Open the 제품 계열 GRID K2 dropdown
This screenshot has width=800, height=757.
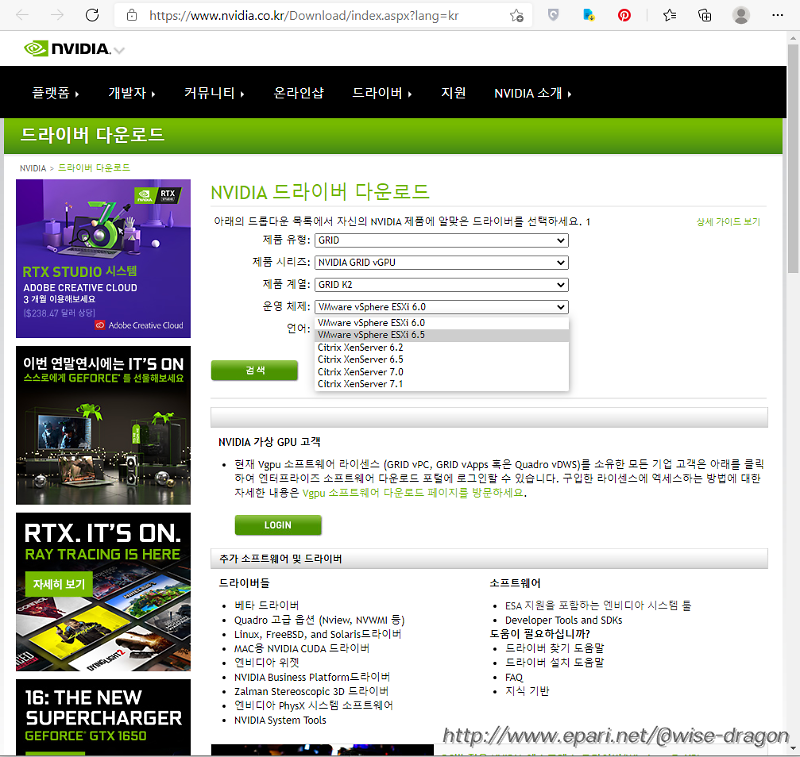441,285
